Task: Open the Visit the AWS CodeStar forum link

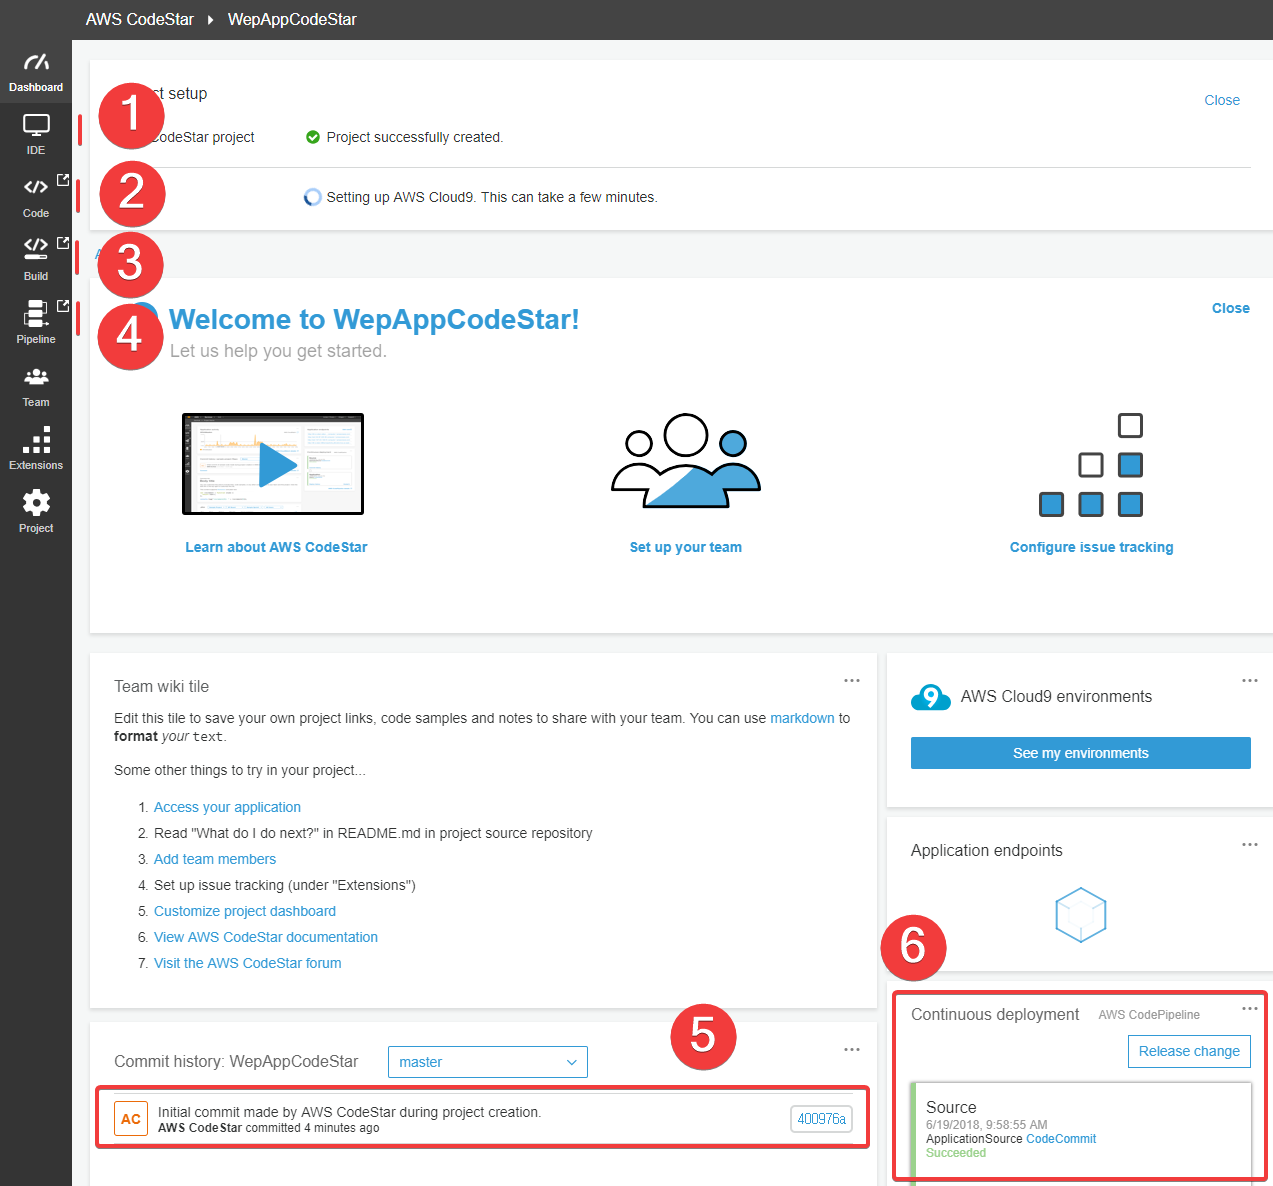Action: pyautogui.click(x=248, y=963)
